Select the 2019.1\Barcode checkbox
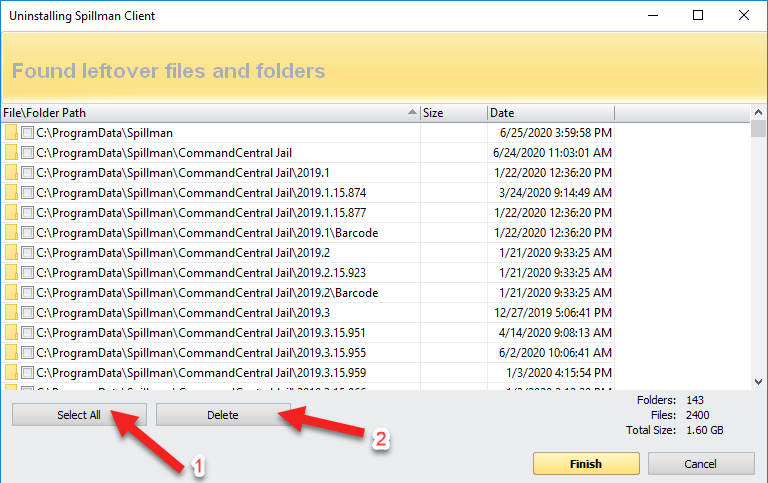This screenshot has height=483, width=768. [x=27, y=233]
